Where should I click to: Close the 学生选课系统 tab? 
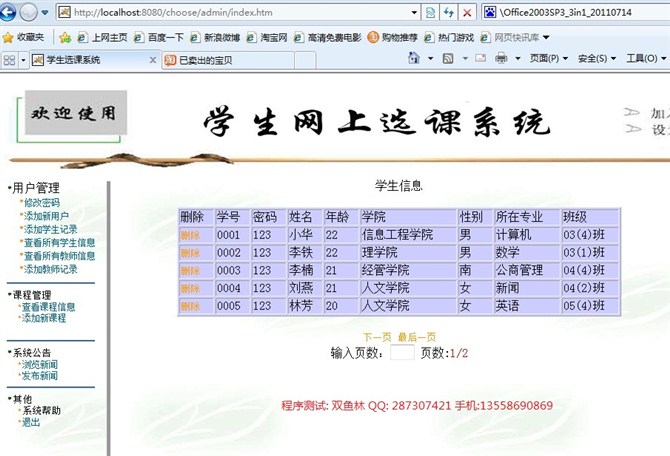coord(153,60)
